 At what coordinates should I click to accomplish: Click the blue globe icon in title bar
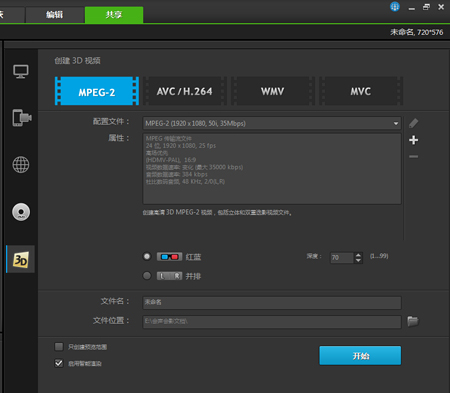tap(395, 7)
